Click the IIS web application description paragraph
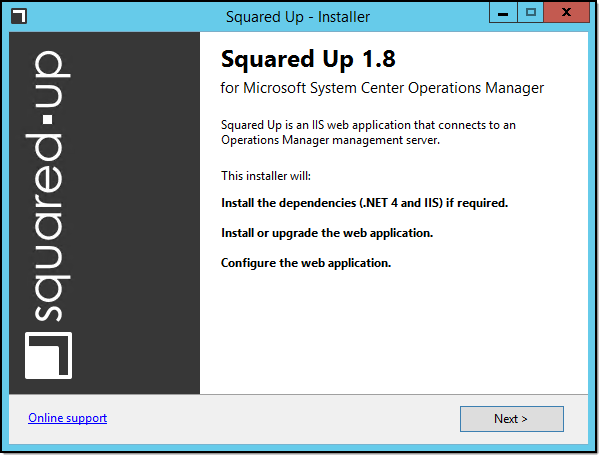Viewport: 602px width, 458px height. click(x=368, y=132)
